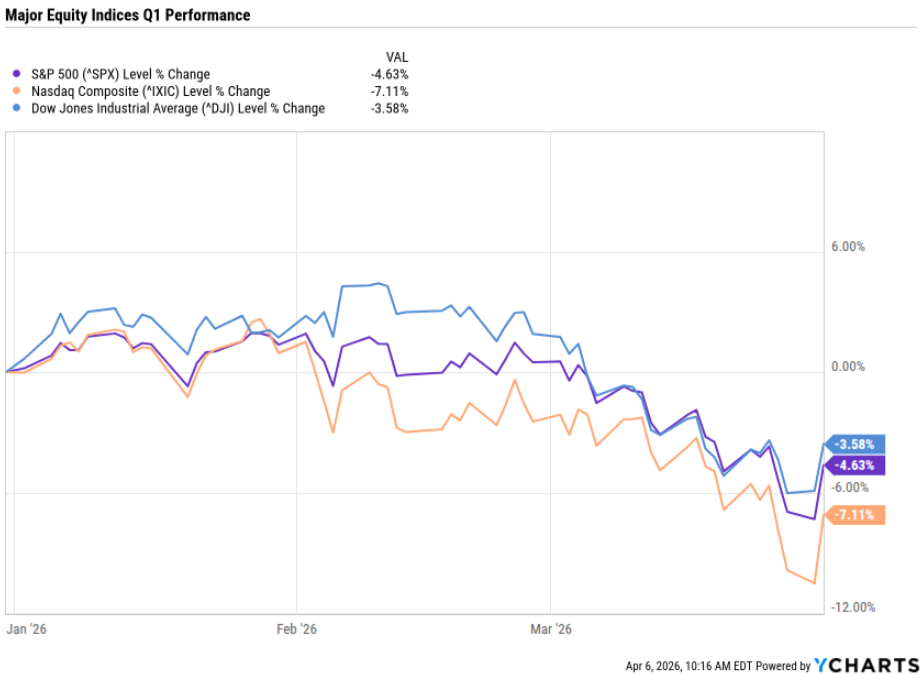
Task: Click the orange Nasdaq Composite legend dot
Action: [x=15, y=91]
